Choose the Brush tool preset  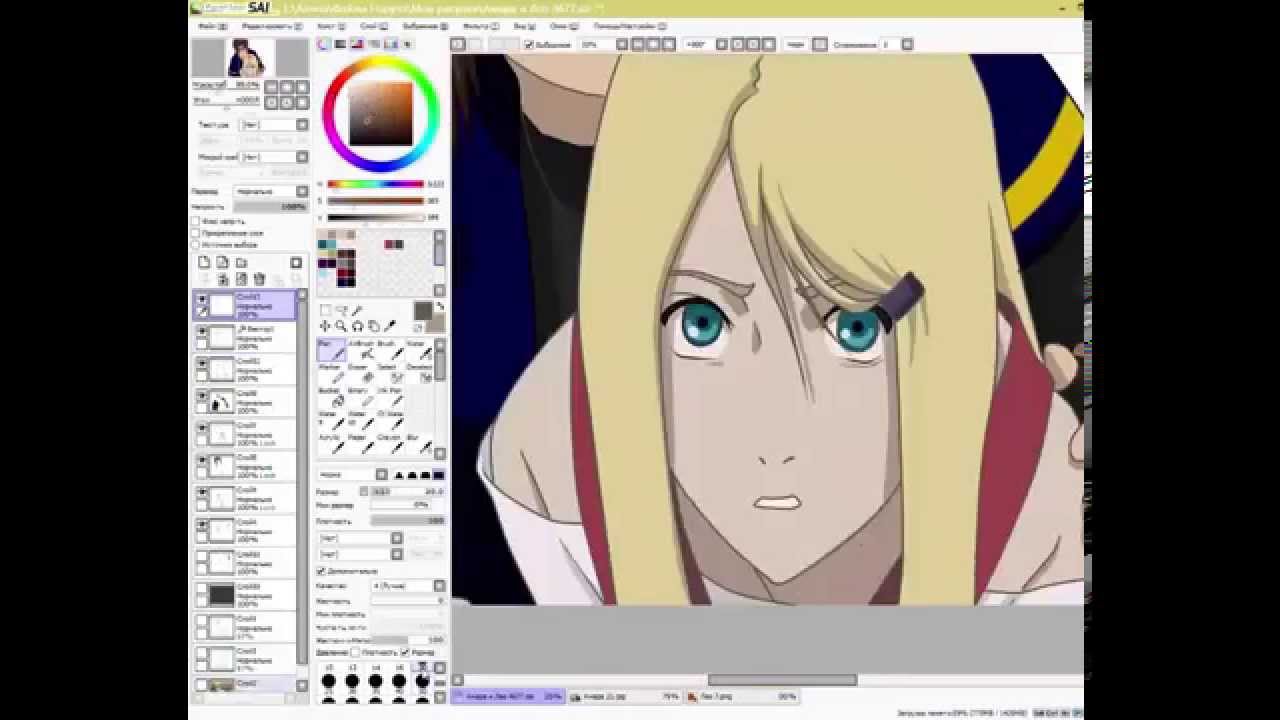[x=390, y=349]
